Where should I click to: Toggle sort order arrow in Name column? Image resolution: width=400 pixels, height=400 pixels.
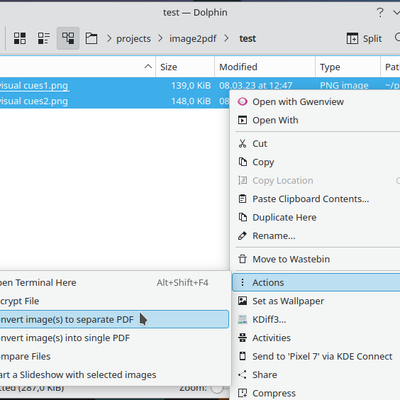click(148, 67)
